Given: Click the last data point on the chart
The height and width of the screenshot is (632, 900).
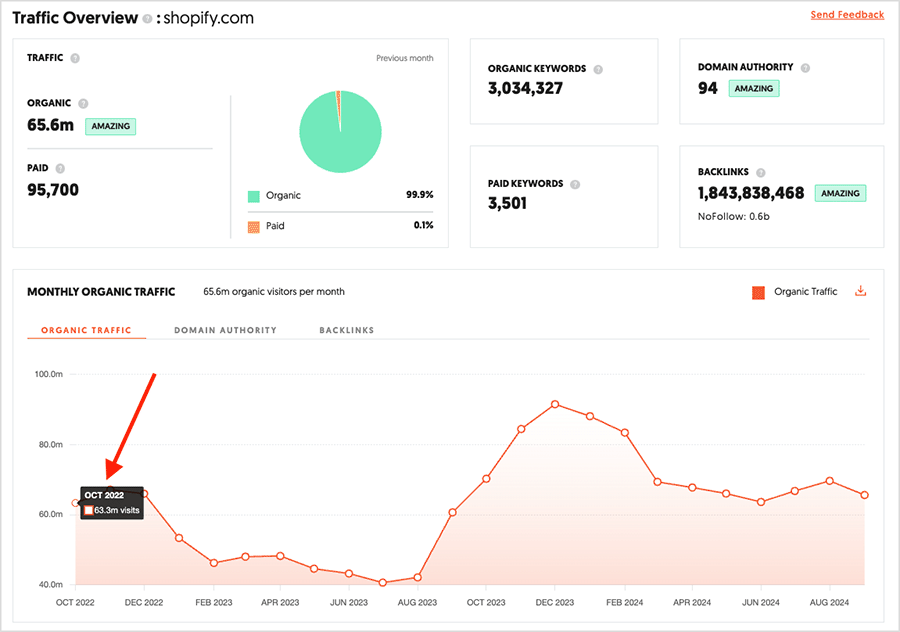Looking at the screenshot, I should (864, 495).
